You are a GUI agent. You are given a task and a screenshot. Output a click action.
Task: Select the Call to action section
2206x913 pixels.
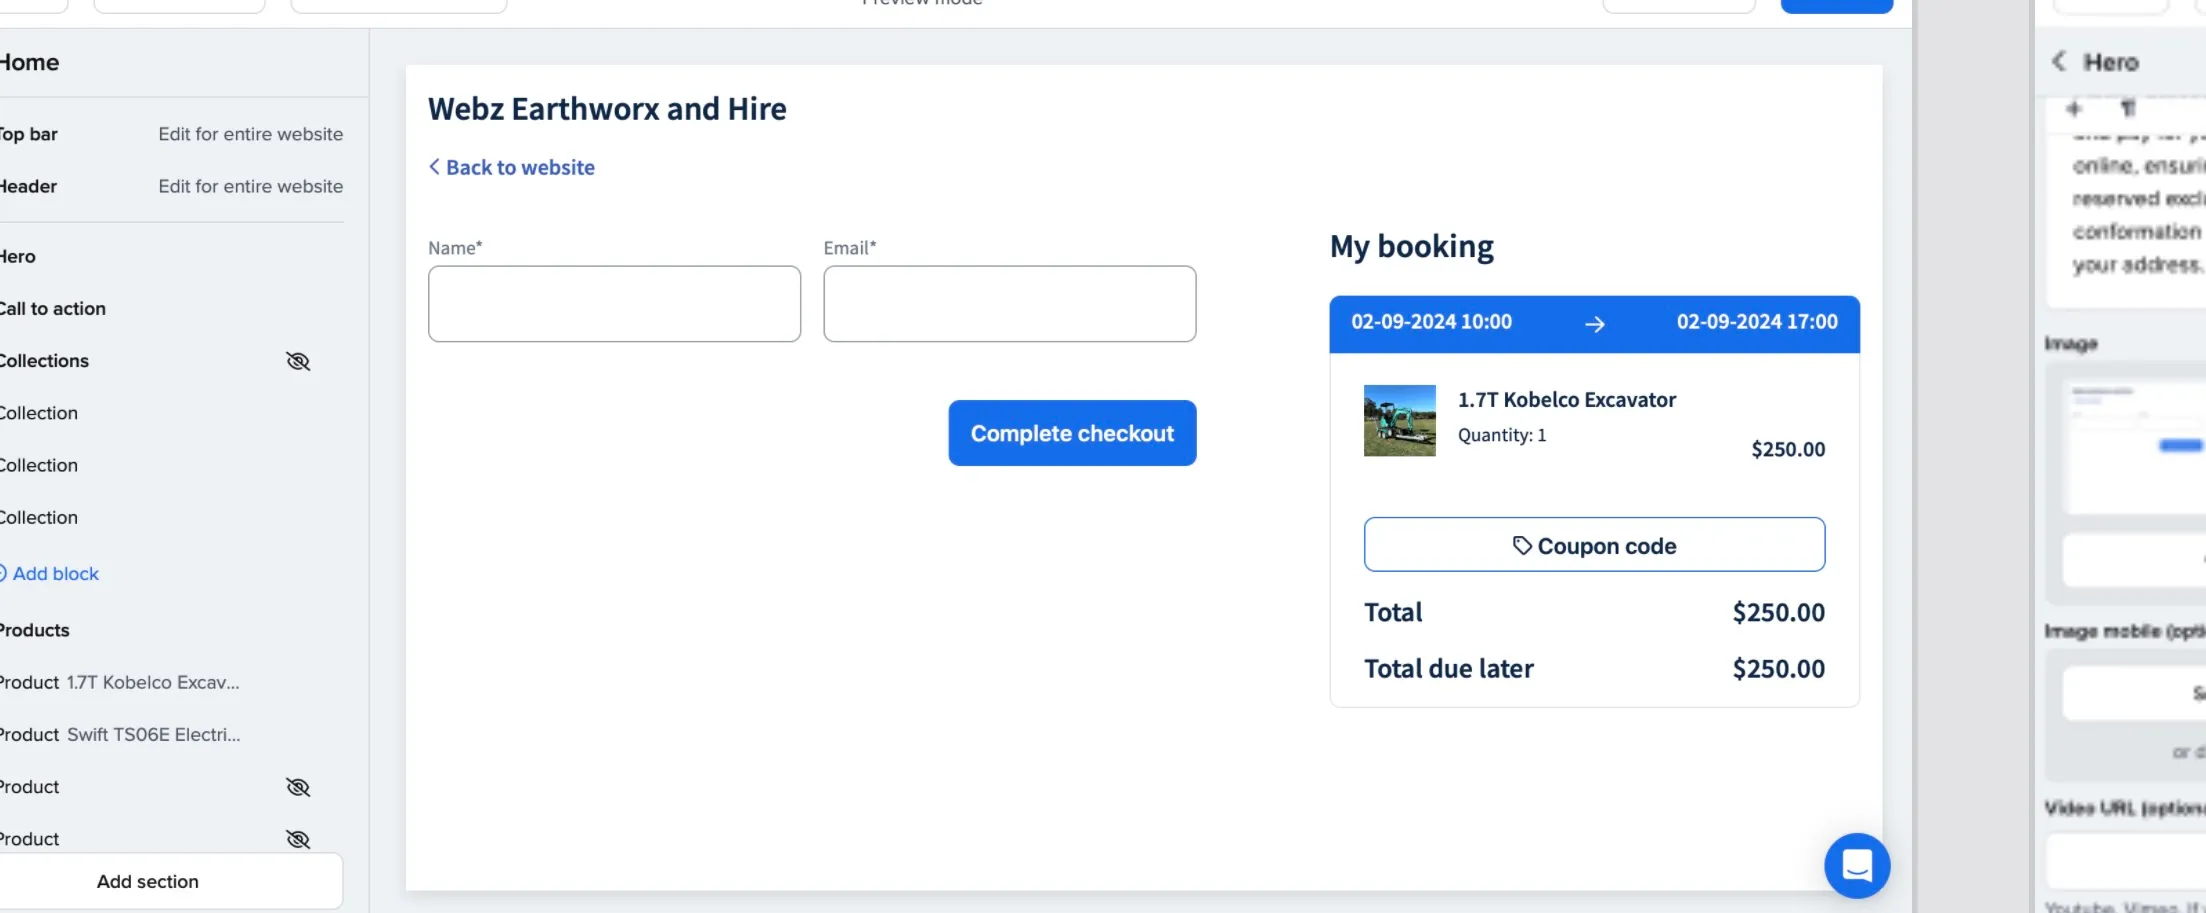pyautogui.click(x=53, y=309)
